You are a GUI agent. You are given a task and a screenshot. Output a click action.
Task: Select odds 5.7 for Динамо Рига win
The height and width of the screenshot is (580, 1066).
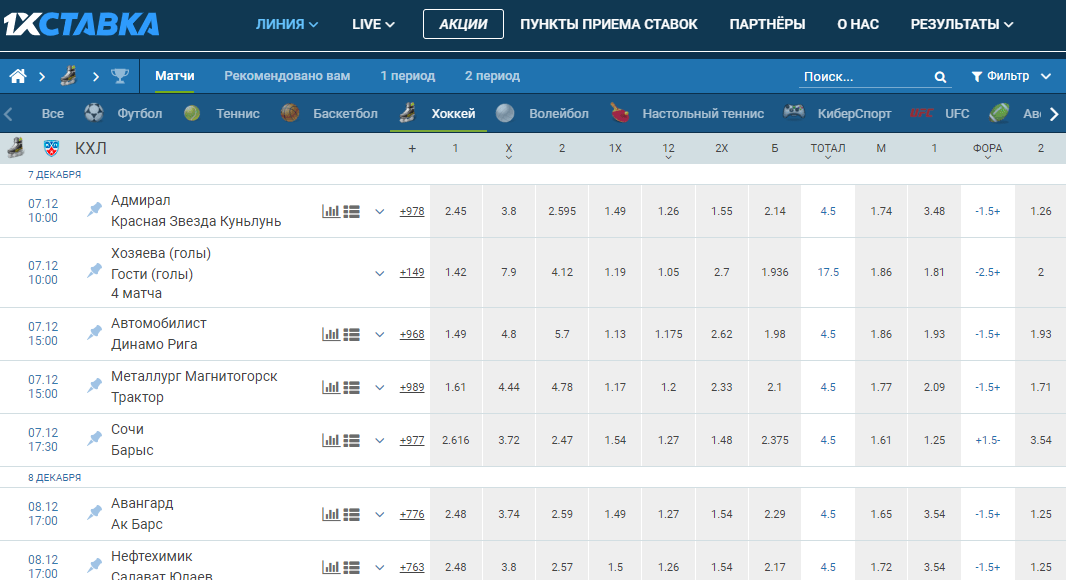pyautogui.click(x=562, y=335)
